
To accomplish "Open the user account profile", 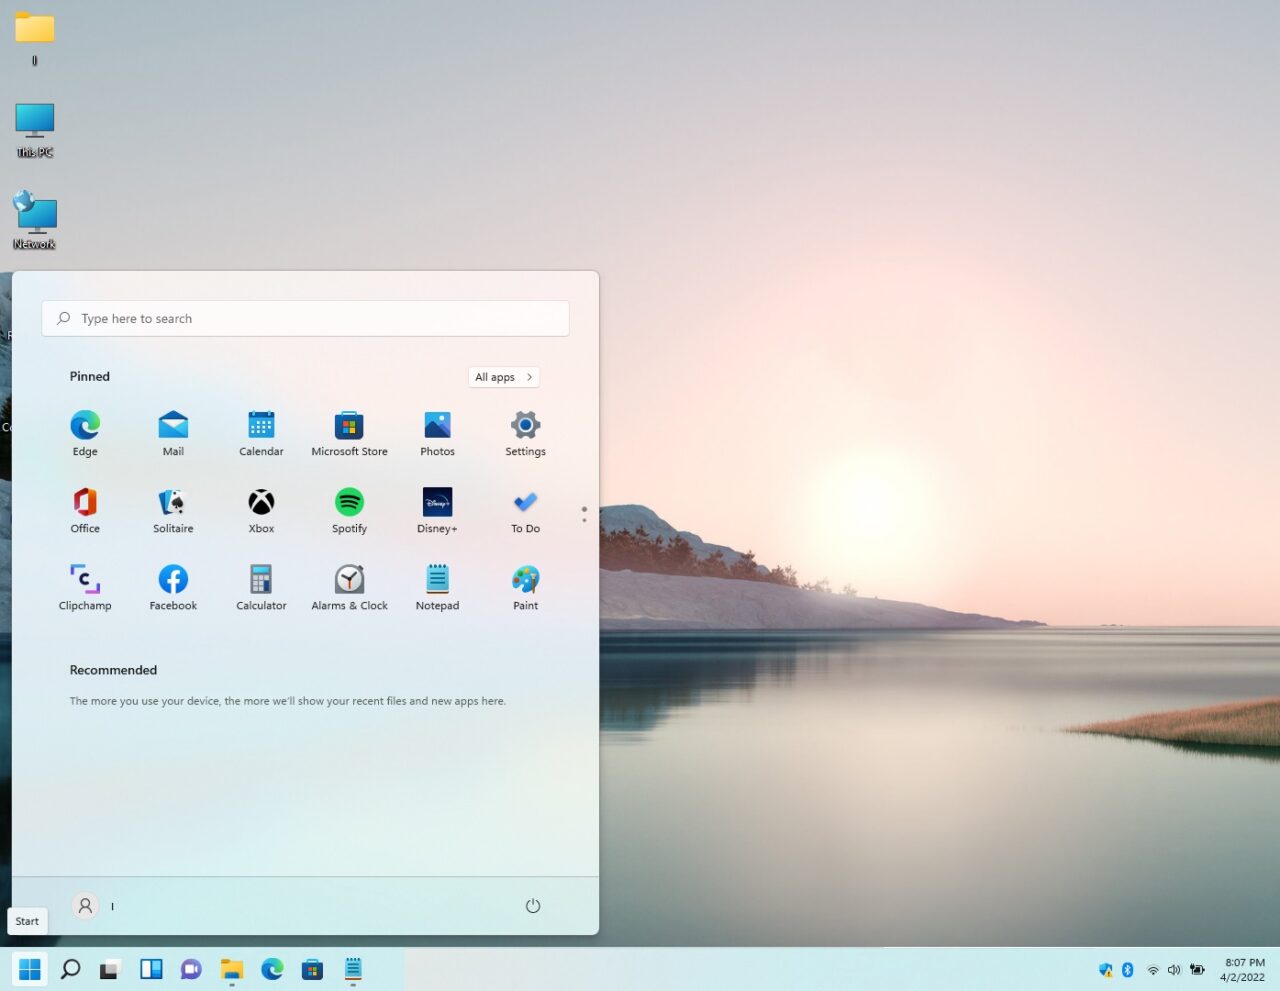I will click(x=93, y=906).
